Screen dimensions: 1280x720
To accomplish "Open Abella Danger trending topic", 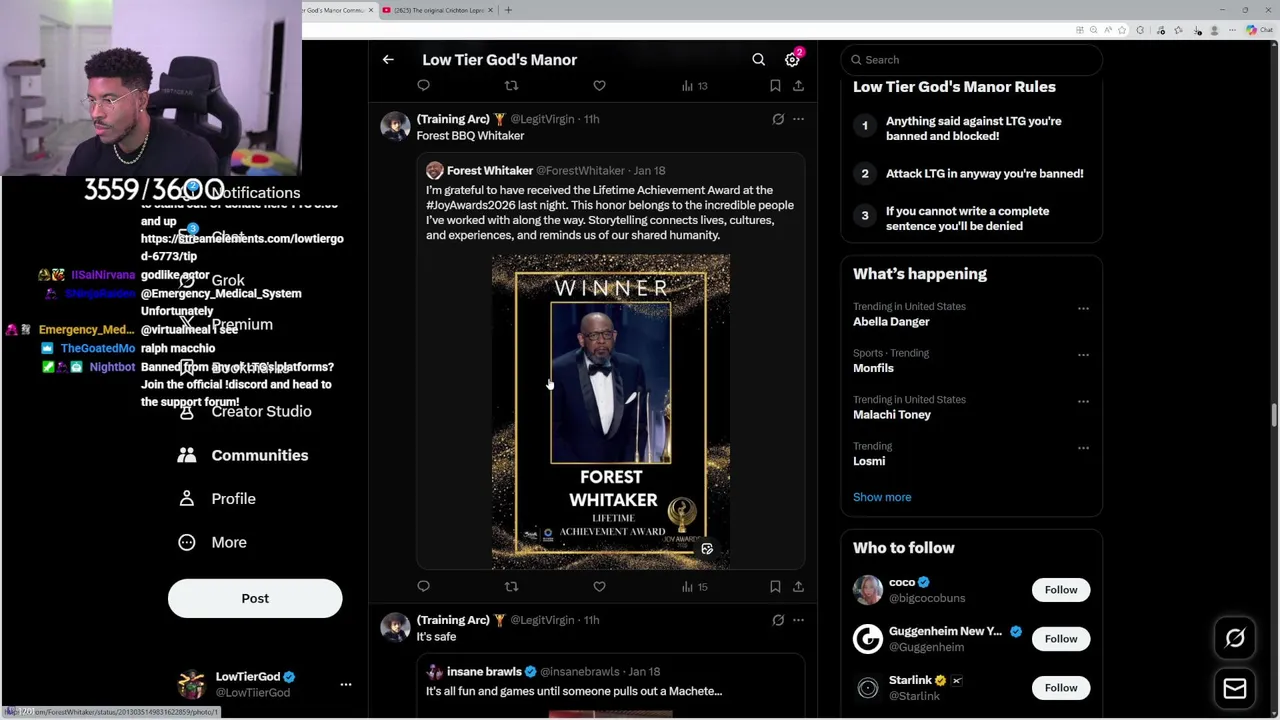I will coord(891,322).
